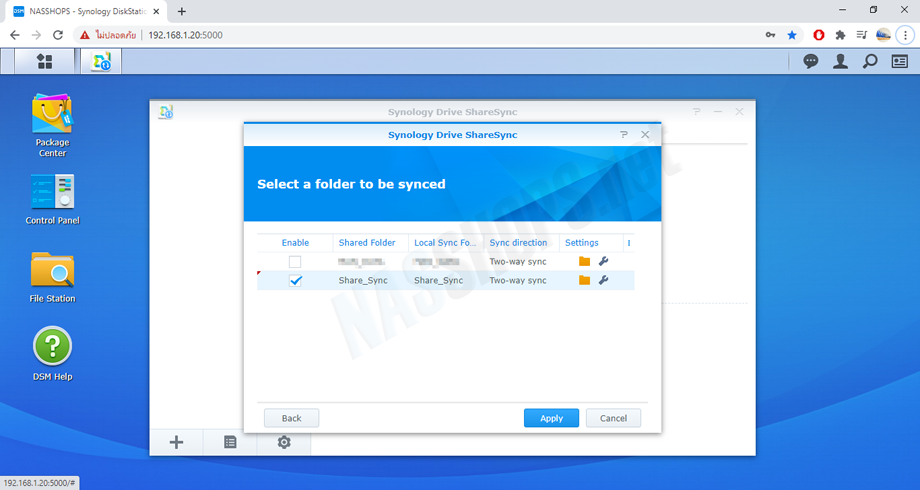Open the DSM Main Menu grid icon
The image size is (920, 490).
point(45,62)
